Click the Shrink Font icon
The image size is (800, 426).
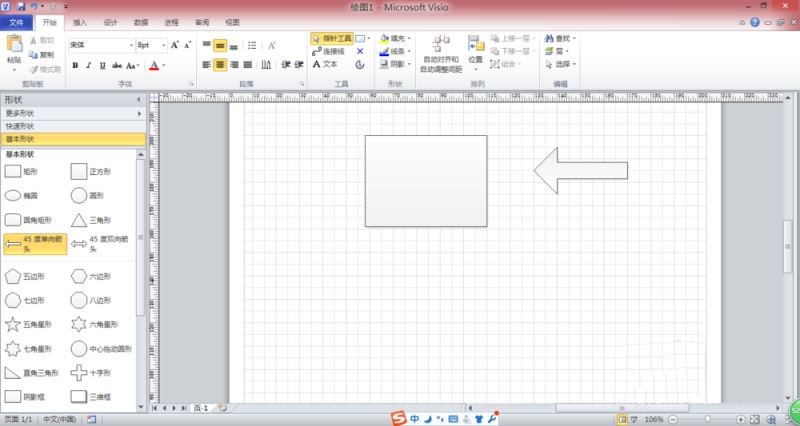click(188, 45)
